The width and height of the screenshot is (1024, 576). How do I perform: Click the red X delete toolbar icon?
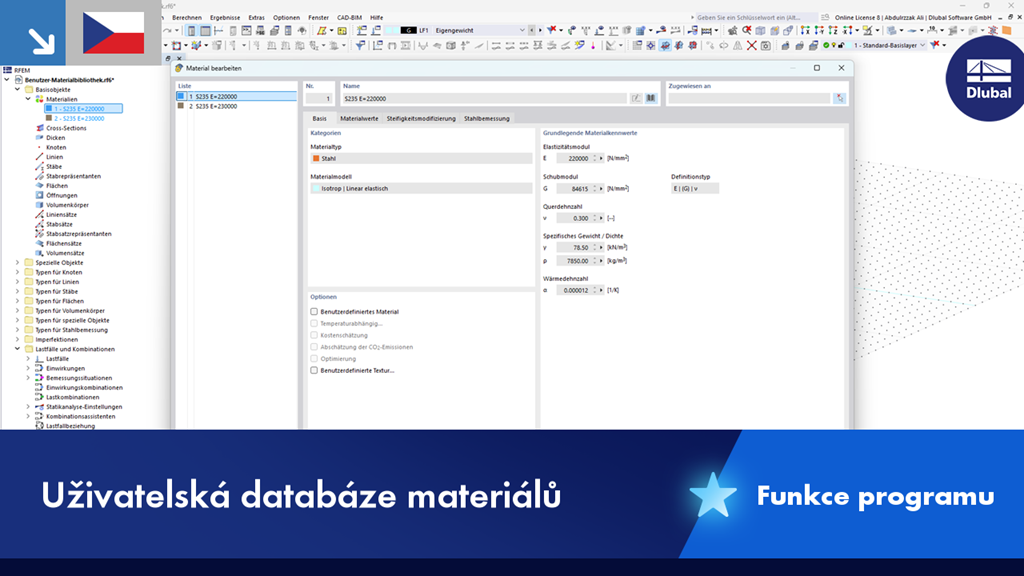click(x=752, y=46)
